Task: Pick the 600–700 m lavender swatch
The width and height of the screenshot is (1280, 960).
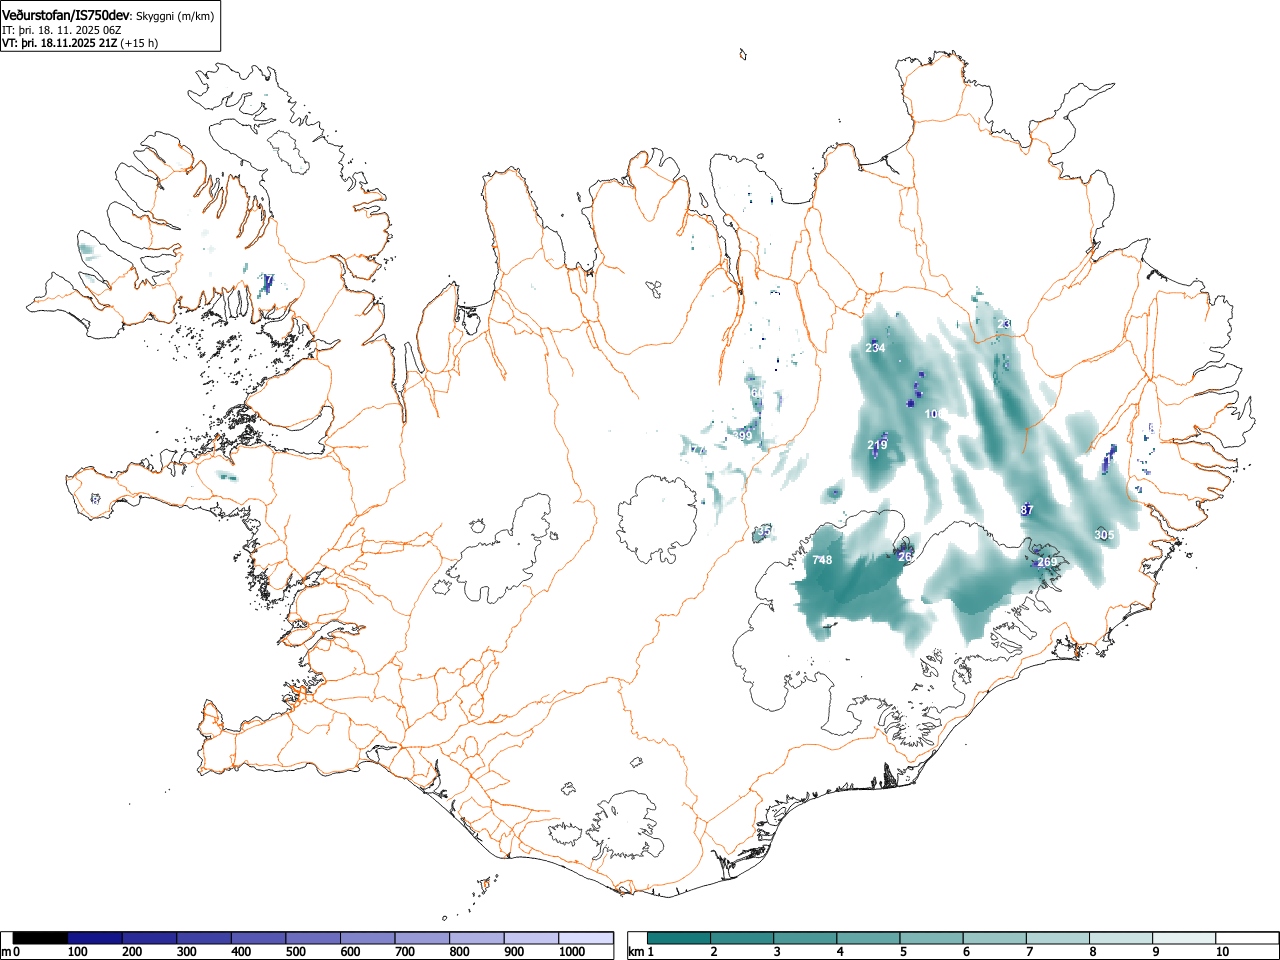Action: (x=368, y=938)
